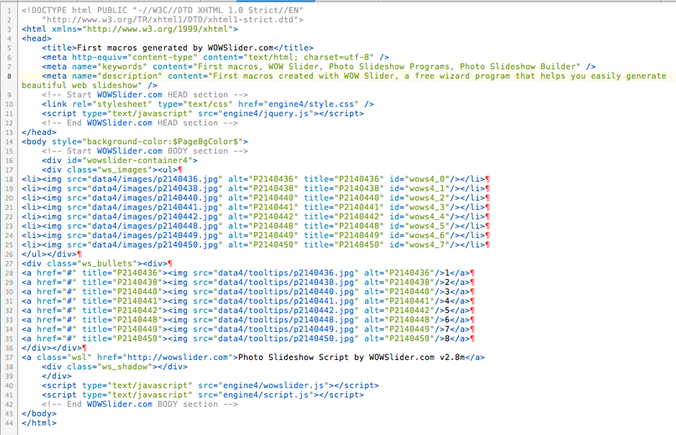Screen dimensions: 676x435
Task: Click the "End WOWSlider.com HEAD section" comment
Action: (x=140, y=123)
